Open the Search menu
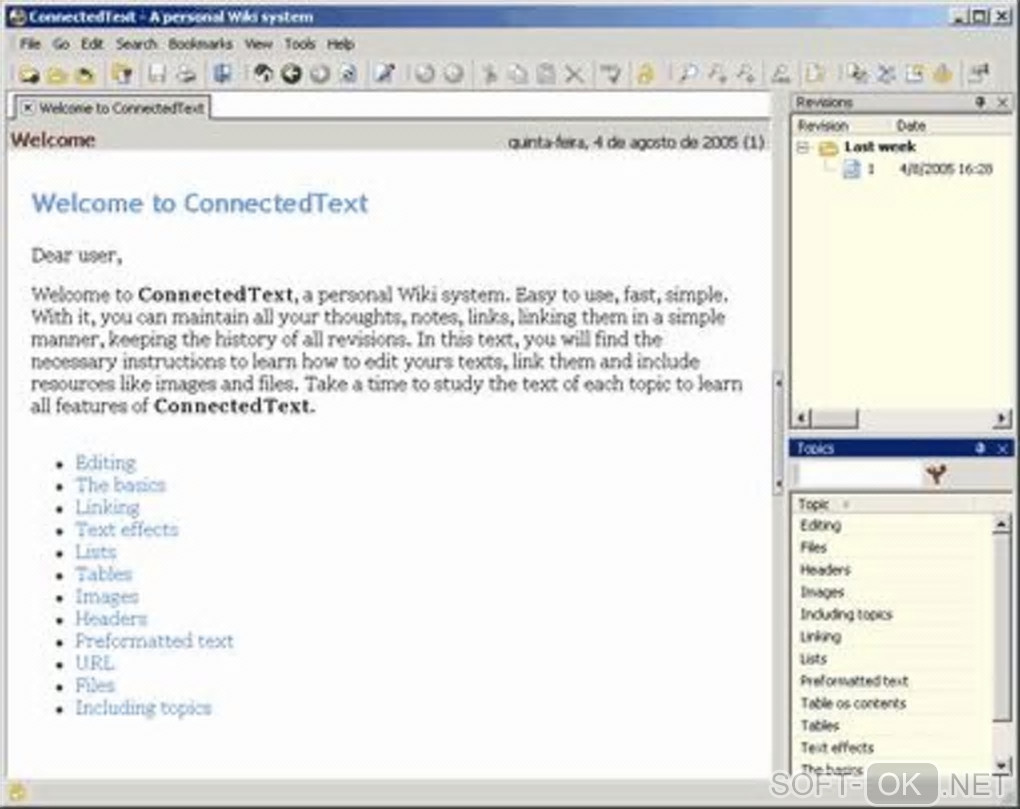The height and width of the screenshot is (809, 1020). pyautogui.click(x=137, y=44)
